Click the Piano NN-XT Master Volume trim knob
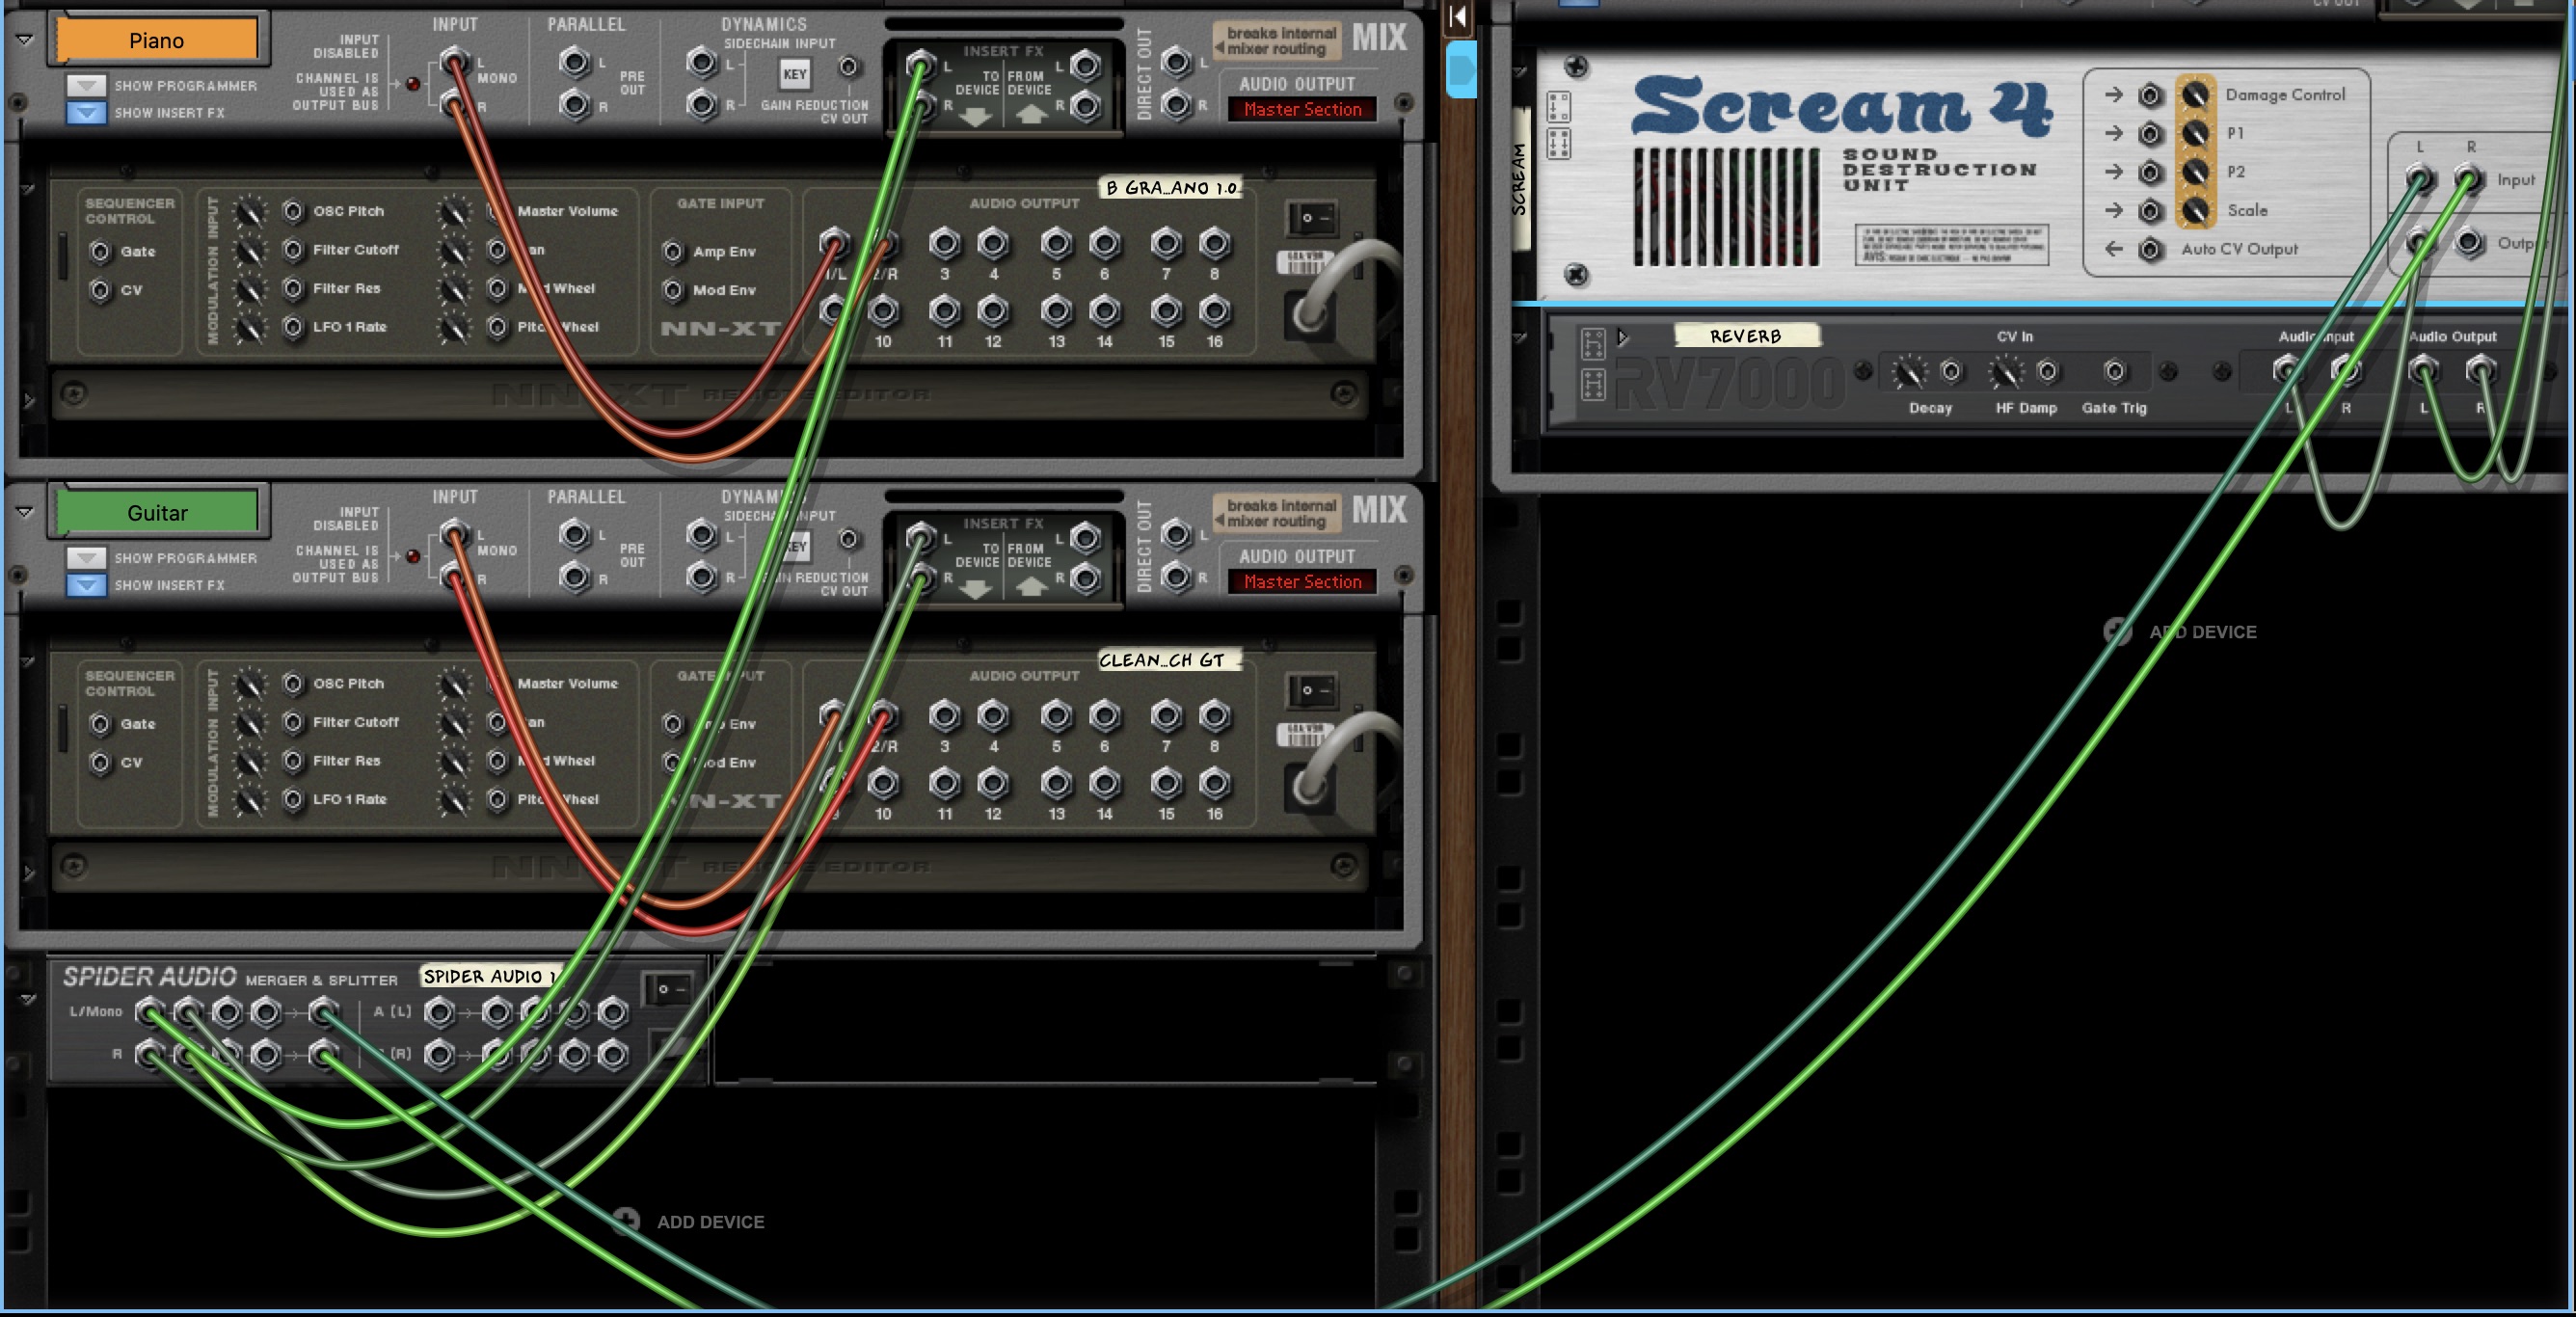This screenshot has height=1317, width=2576. click(x=454, y=211)
